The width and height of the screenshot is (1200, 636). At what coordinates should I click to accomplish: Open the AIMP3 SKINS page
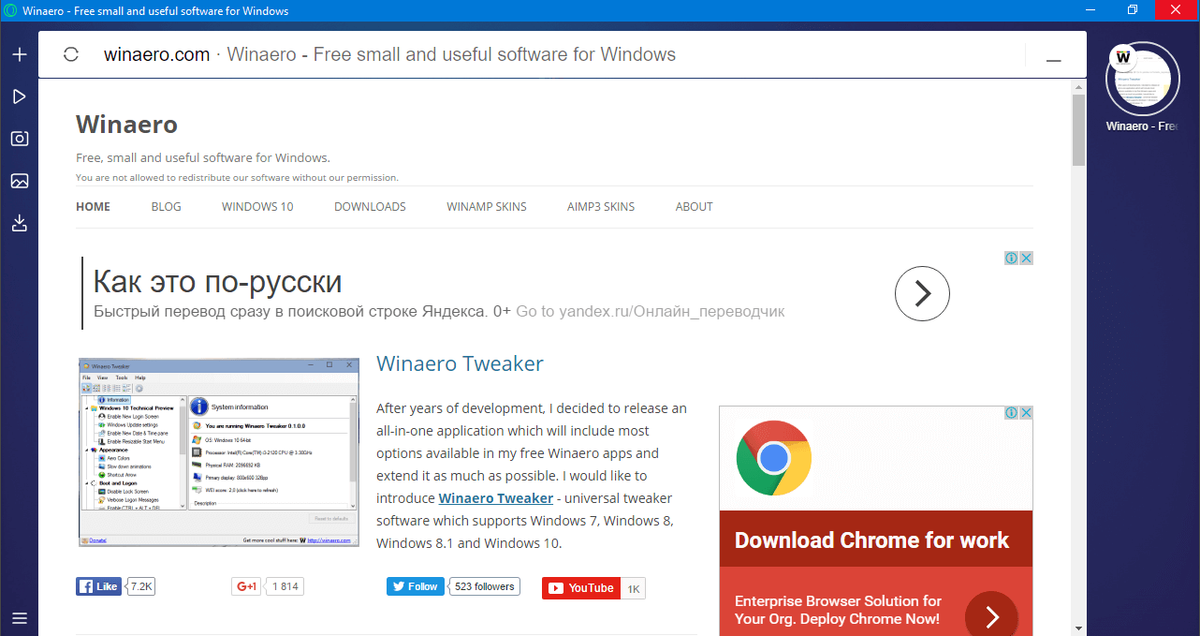pos(601,207)
